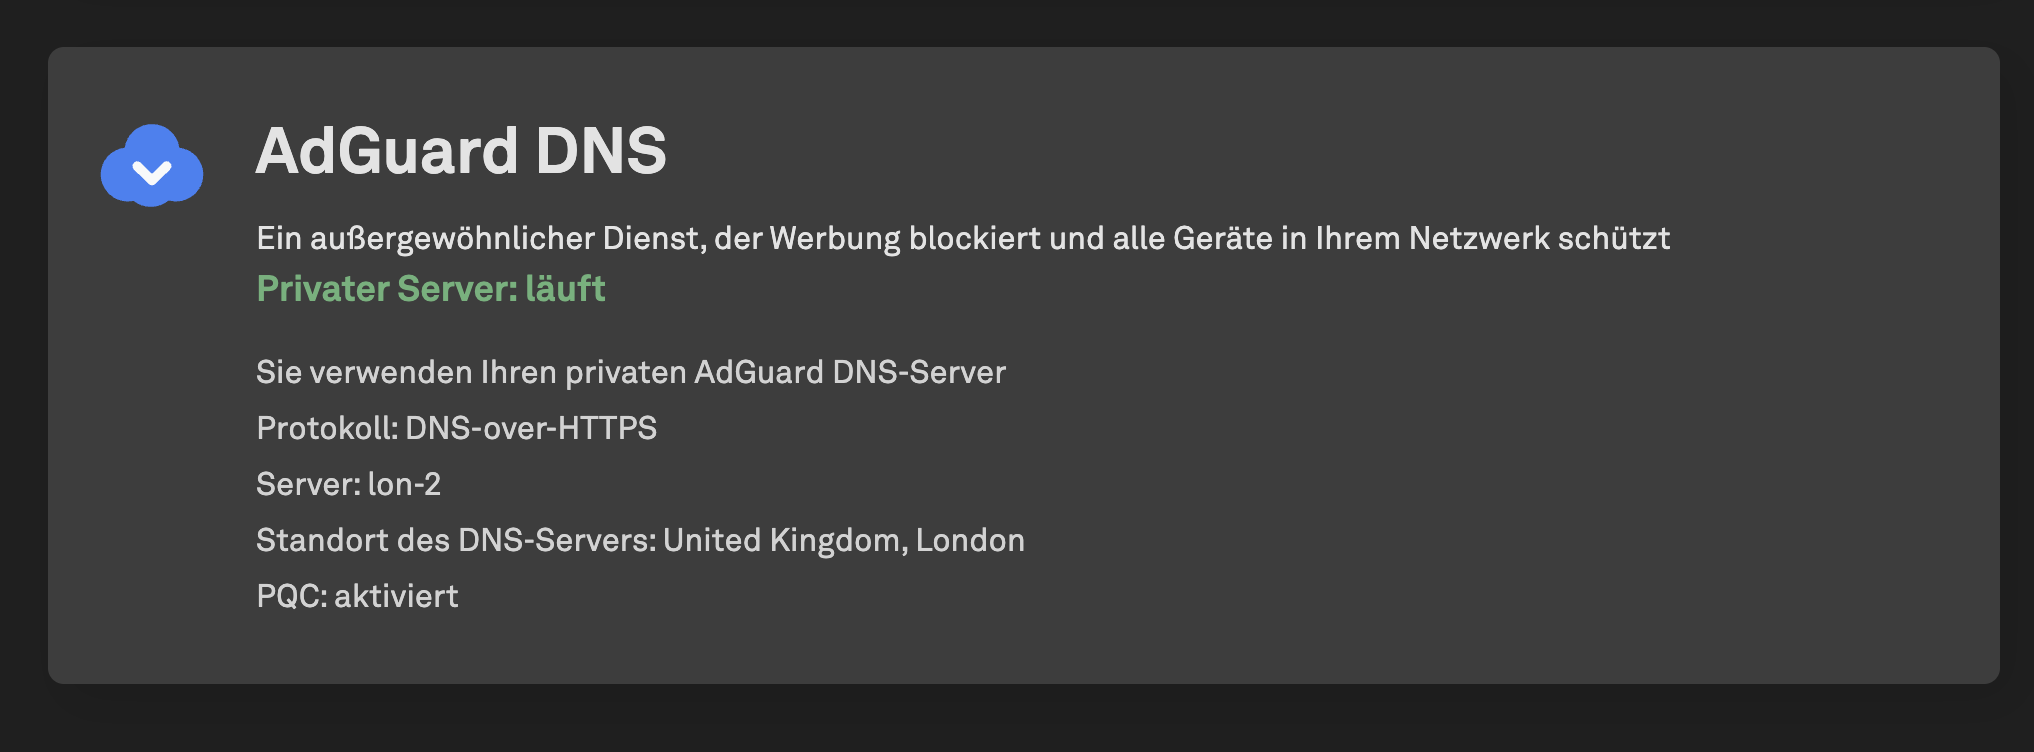Screen dimensions: 2034x752
Task: Click the description about blocking Werbung
Action: pos(962,238)
